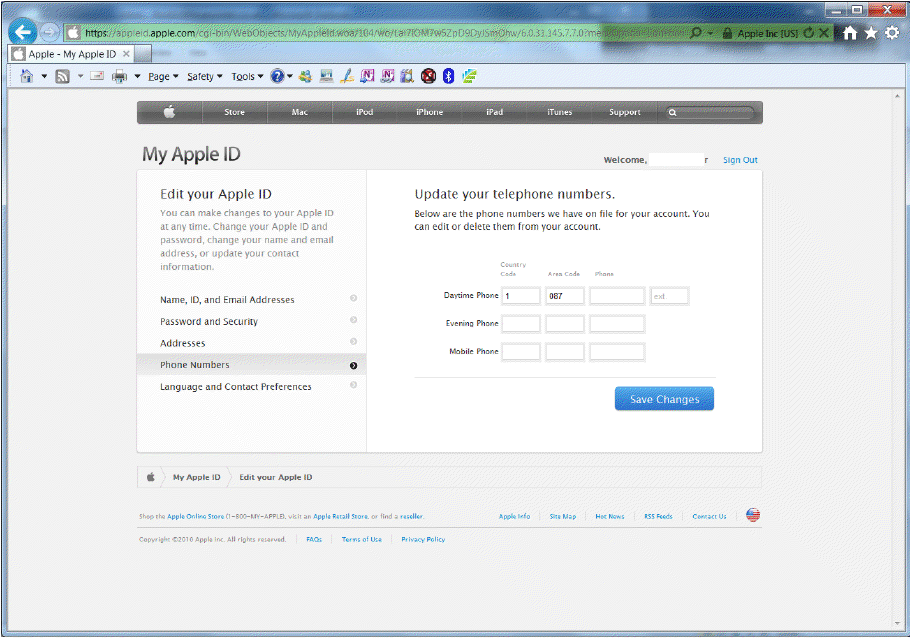Go to iTunes in Apple navigation

[559, 112]
